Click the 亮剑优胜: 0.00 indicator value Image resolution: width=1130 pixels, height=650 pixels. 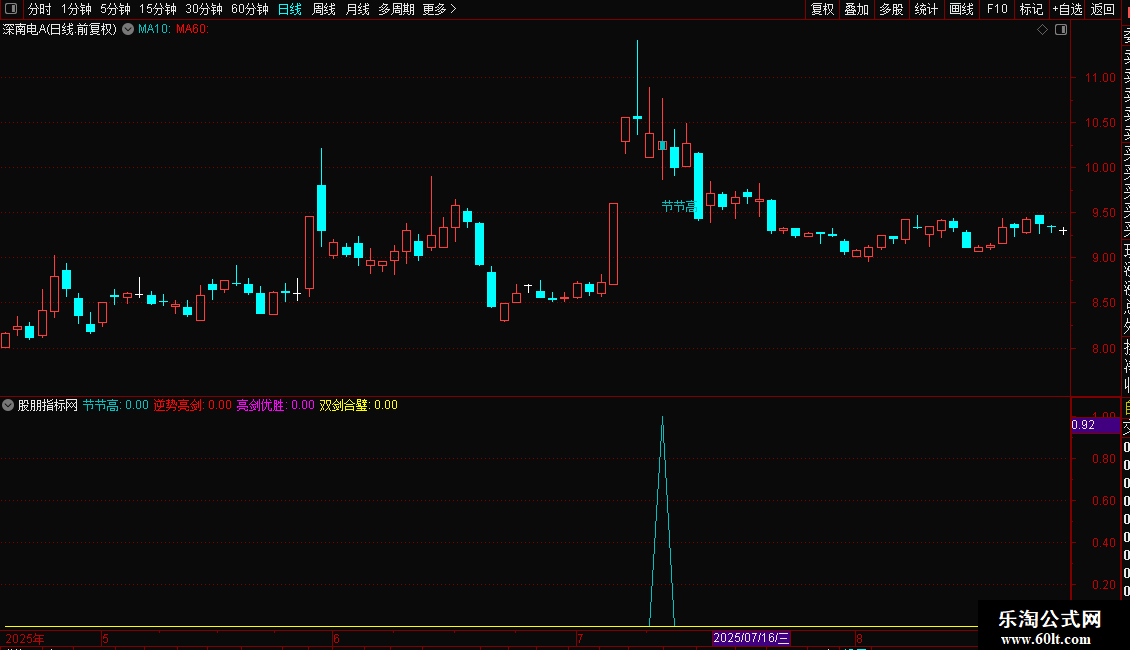click(275, 405)
